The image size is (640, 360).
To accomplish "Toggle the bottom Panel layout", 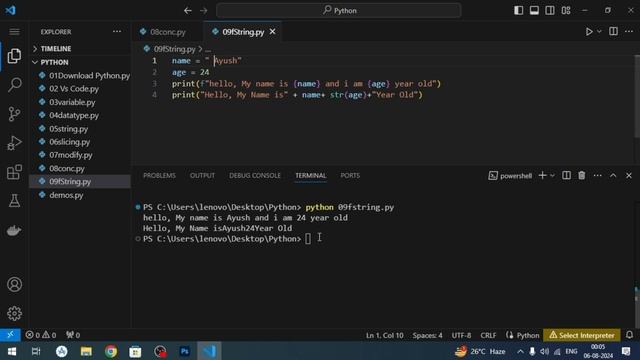I will (534, 10).
